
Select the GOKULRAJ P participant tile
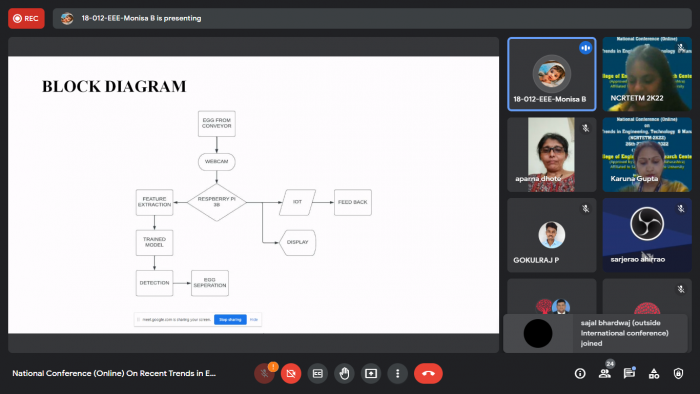[552, 235]
